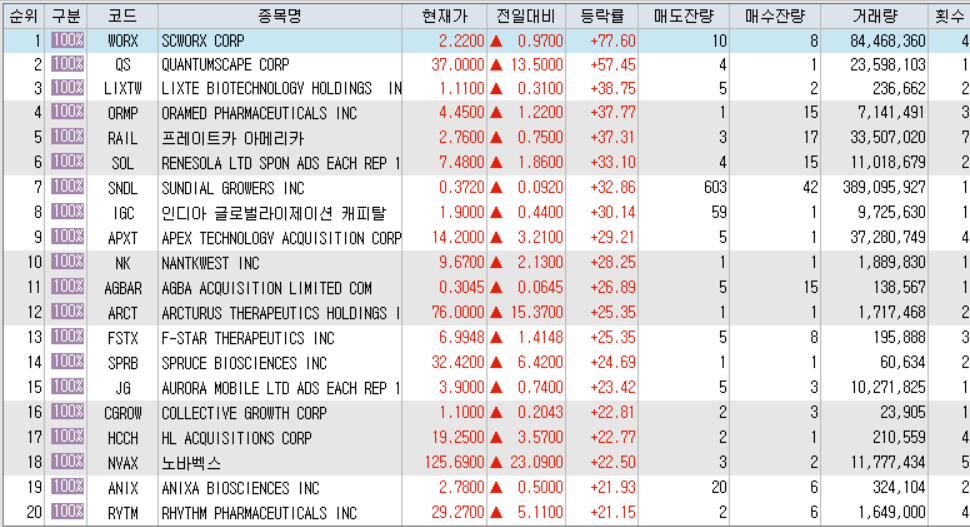Sort by the 매도잔량 column header

click(684, 15)
